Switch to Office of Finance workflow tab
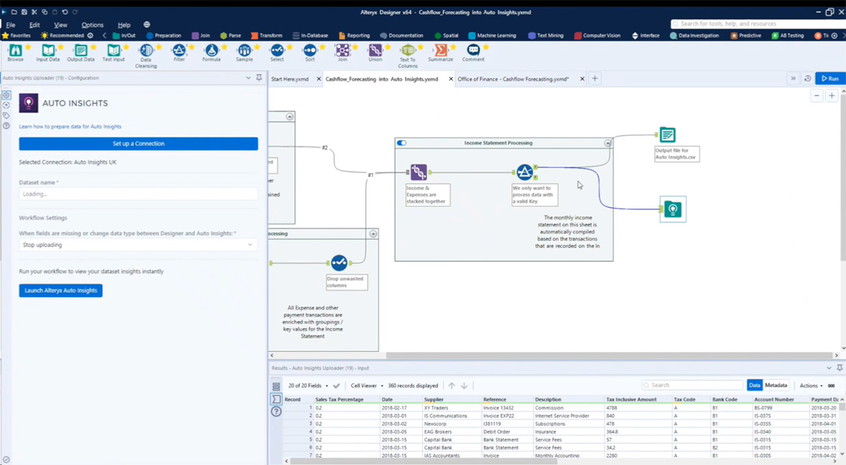846x465 pixels. coord(513,79)
